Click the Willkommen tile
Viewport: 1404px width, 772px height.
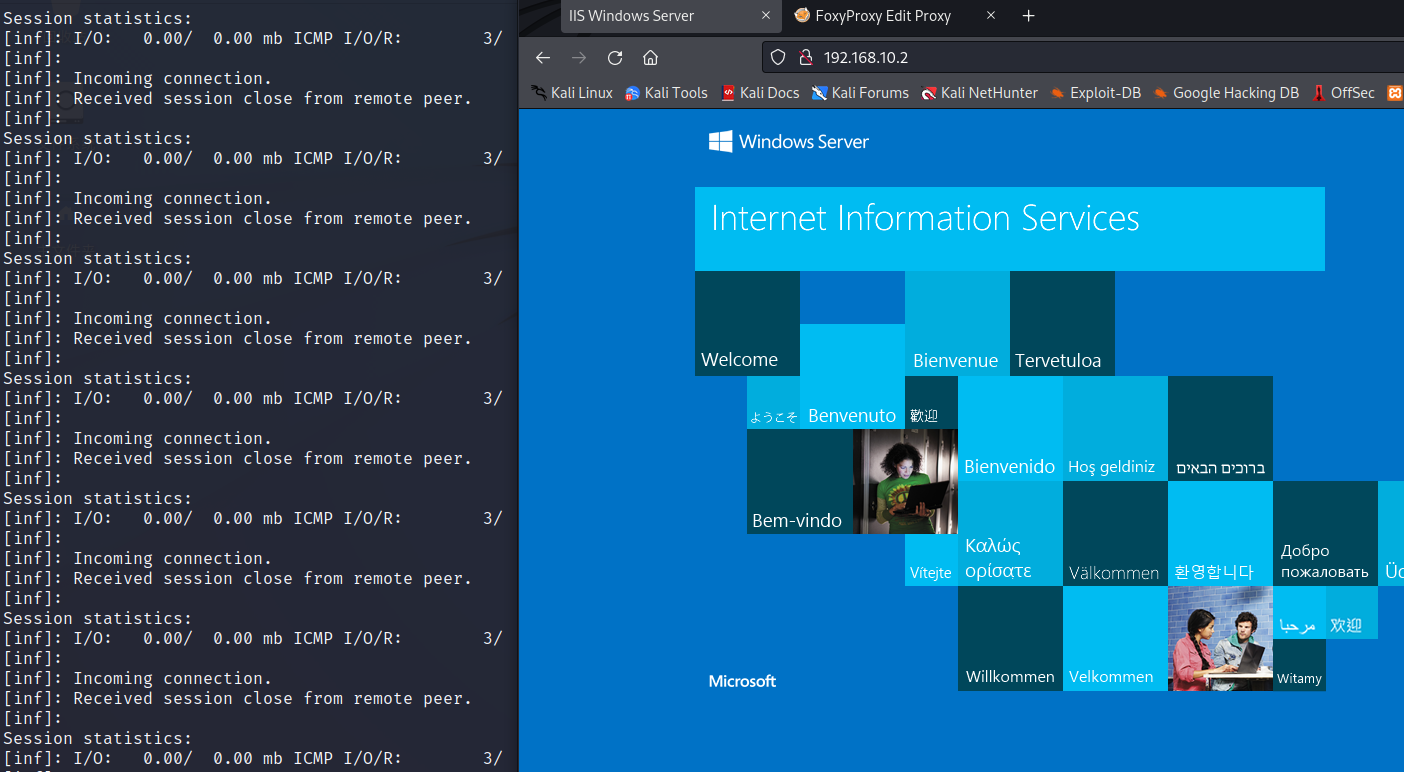point(1010,639)
